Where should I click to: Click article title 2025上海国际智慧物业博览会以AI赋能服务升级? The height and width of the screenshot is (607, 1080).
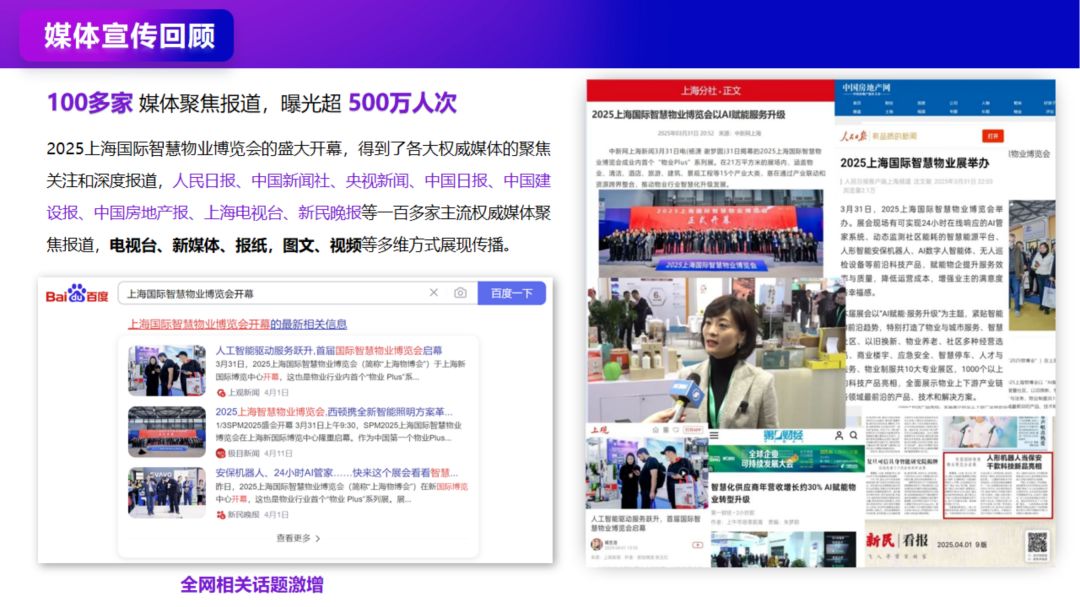click(x=688, y=114)
